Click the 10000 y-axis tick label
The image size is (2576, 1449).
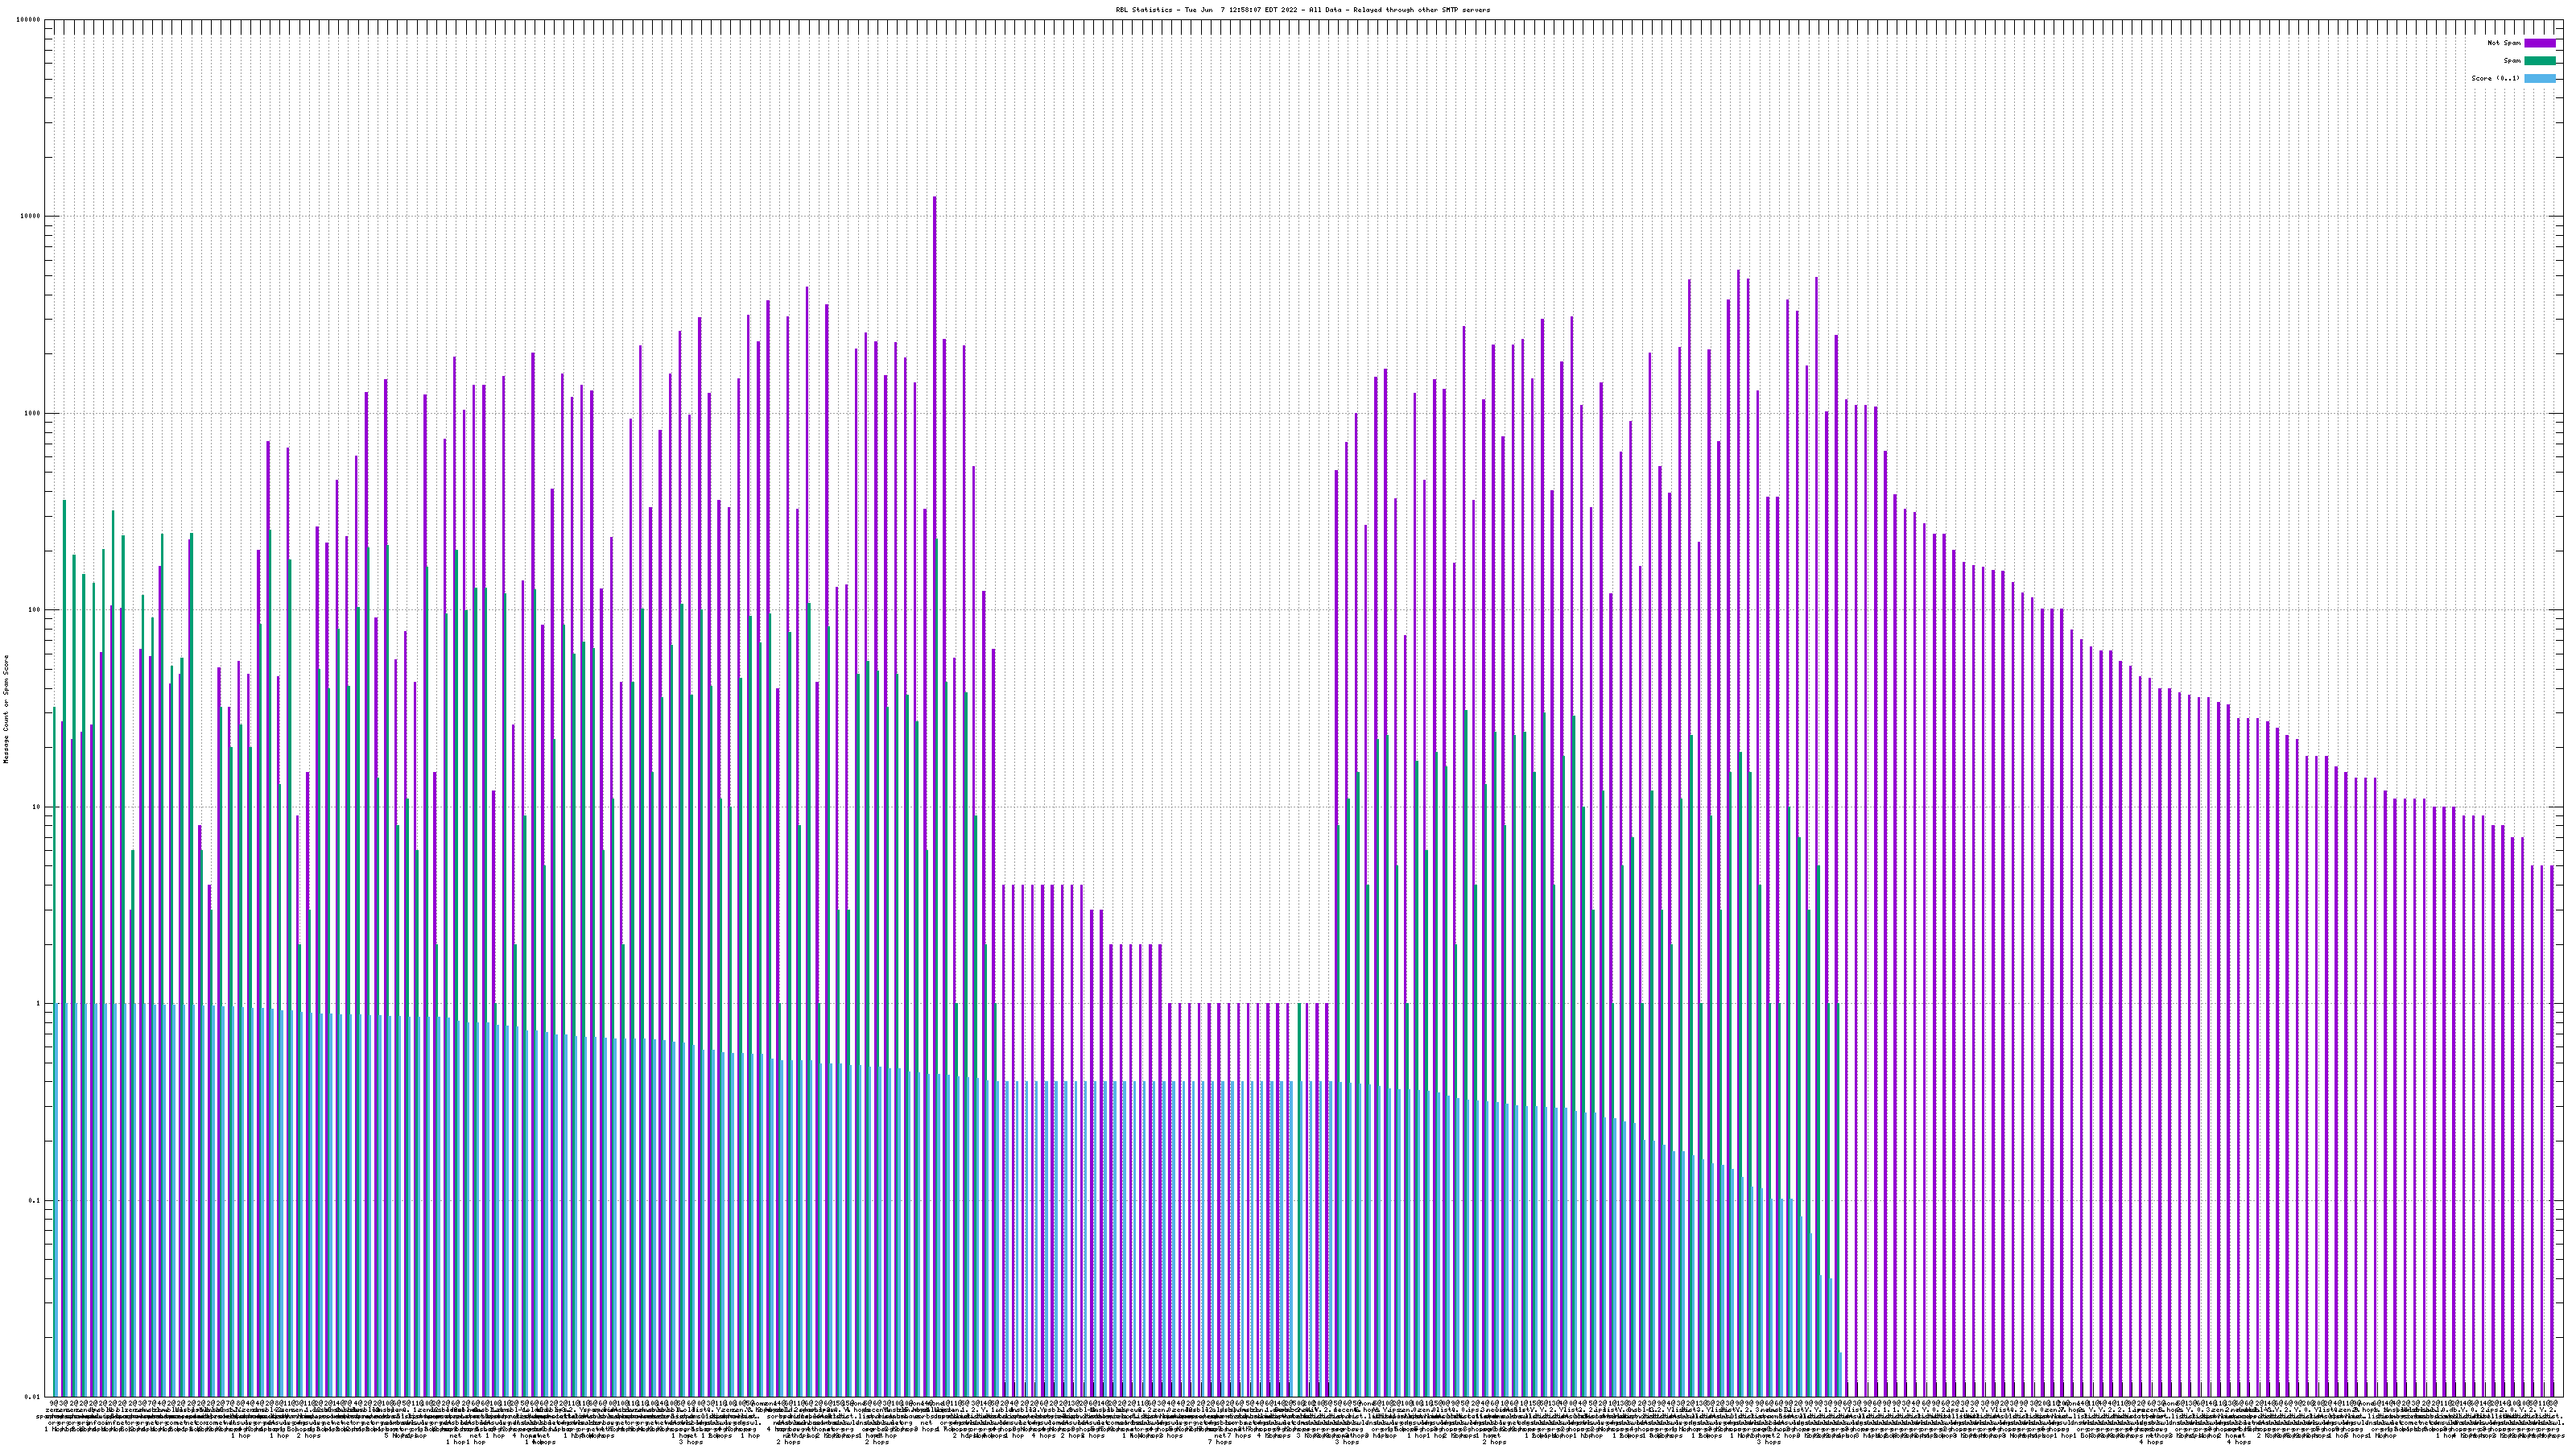[x=31, y=217]
